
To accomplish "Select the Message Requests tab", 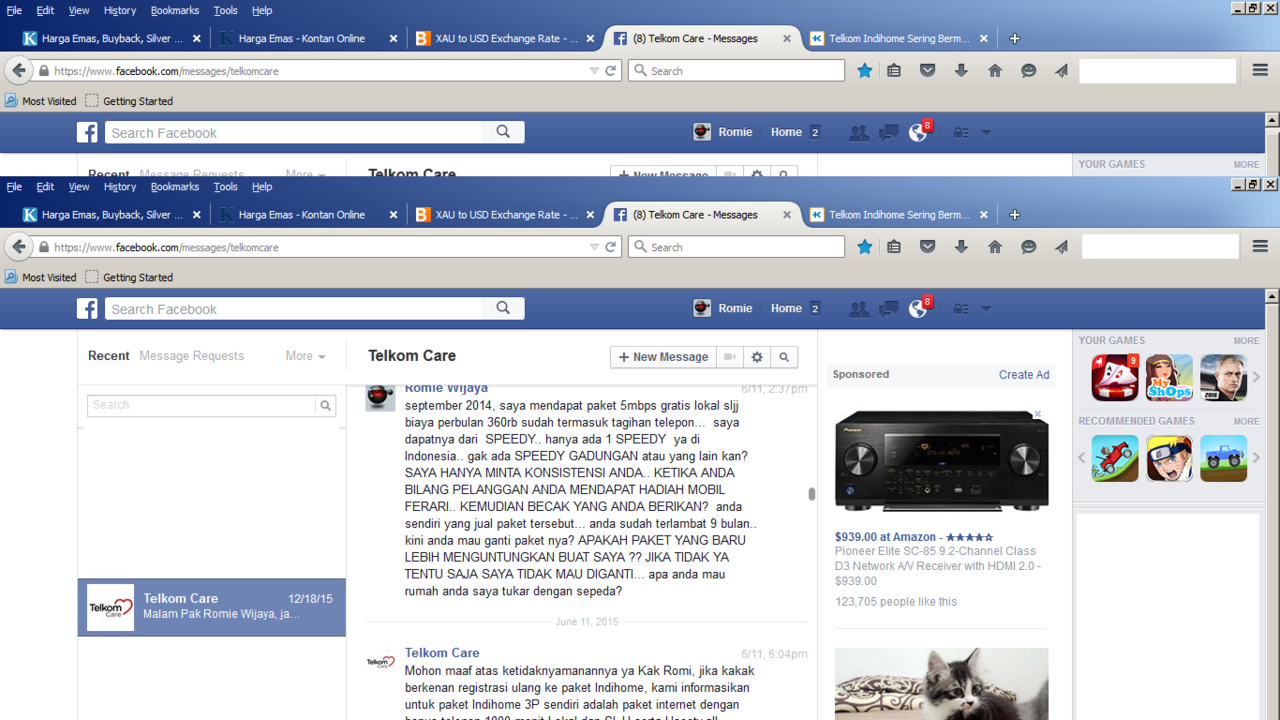I will (192, 356).
